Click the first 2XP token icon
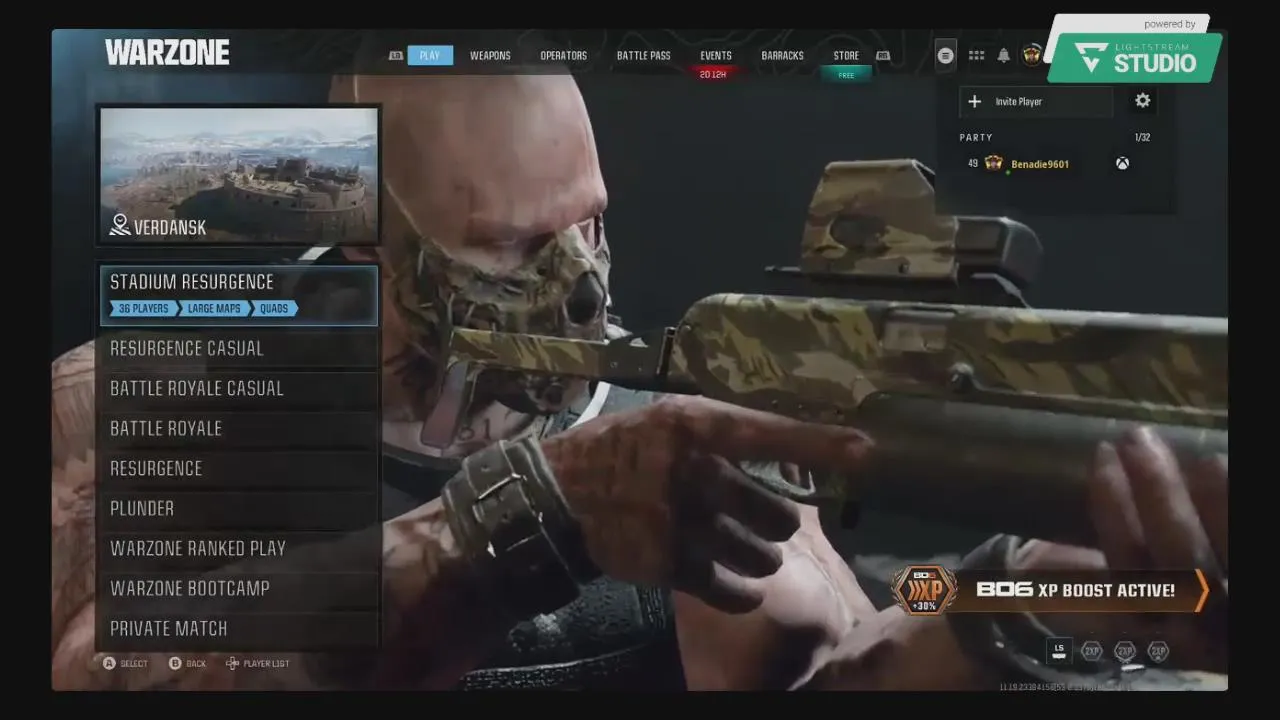Image resolution: width=1280 pixels, height=720 pixels. click(1092, 651)
